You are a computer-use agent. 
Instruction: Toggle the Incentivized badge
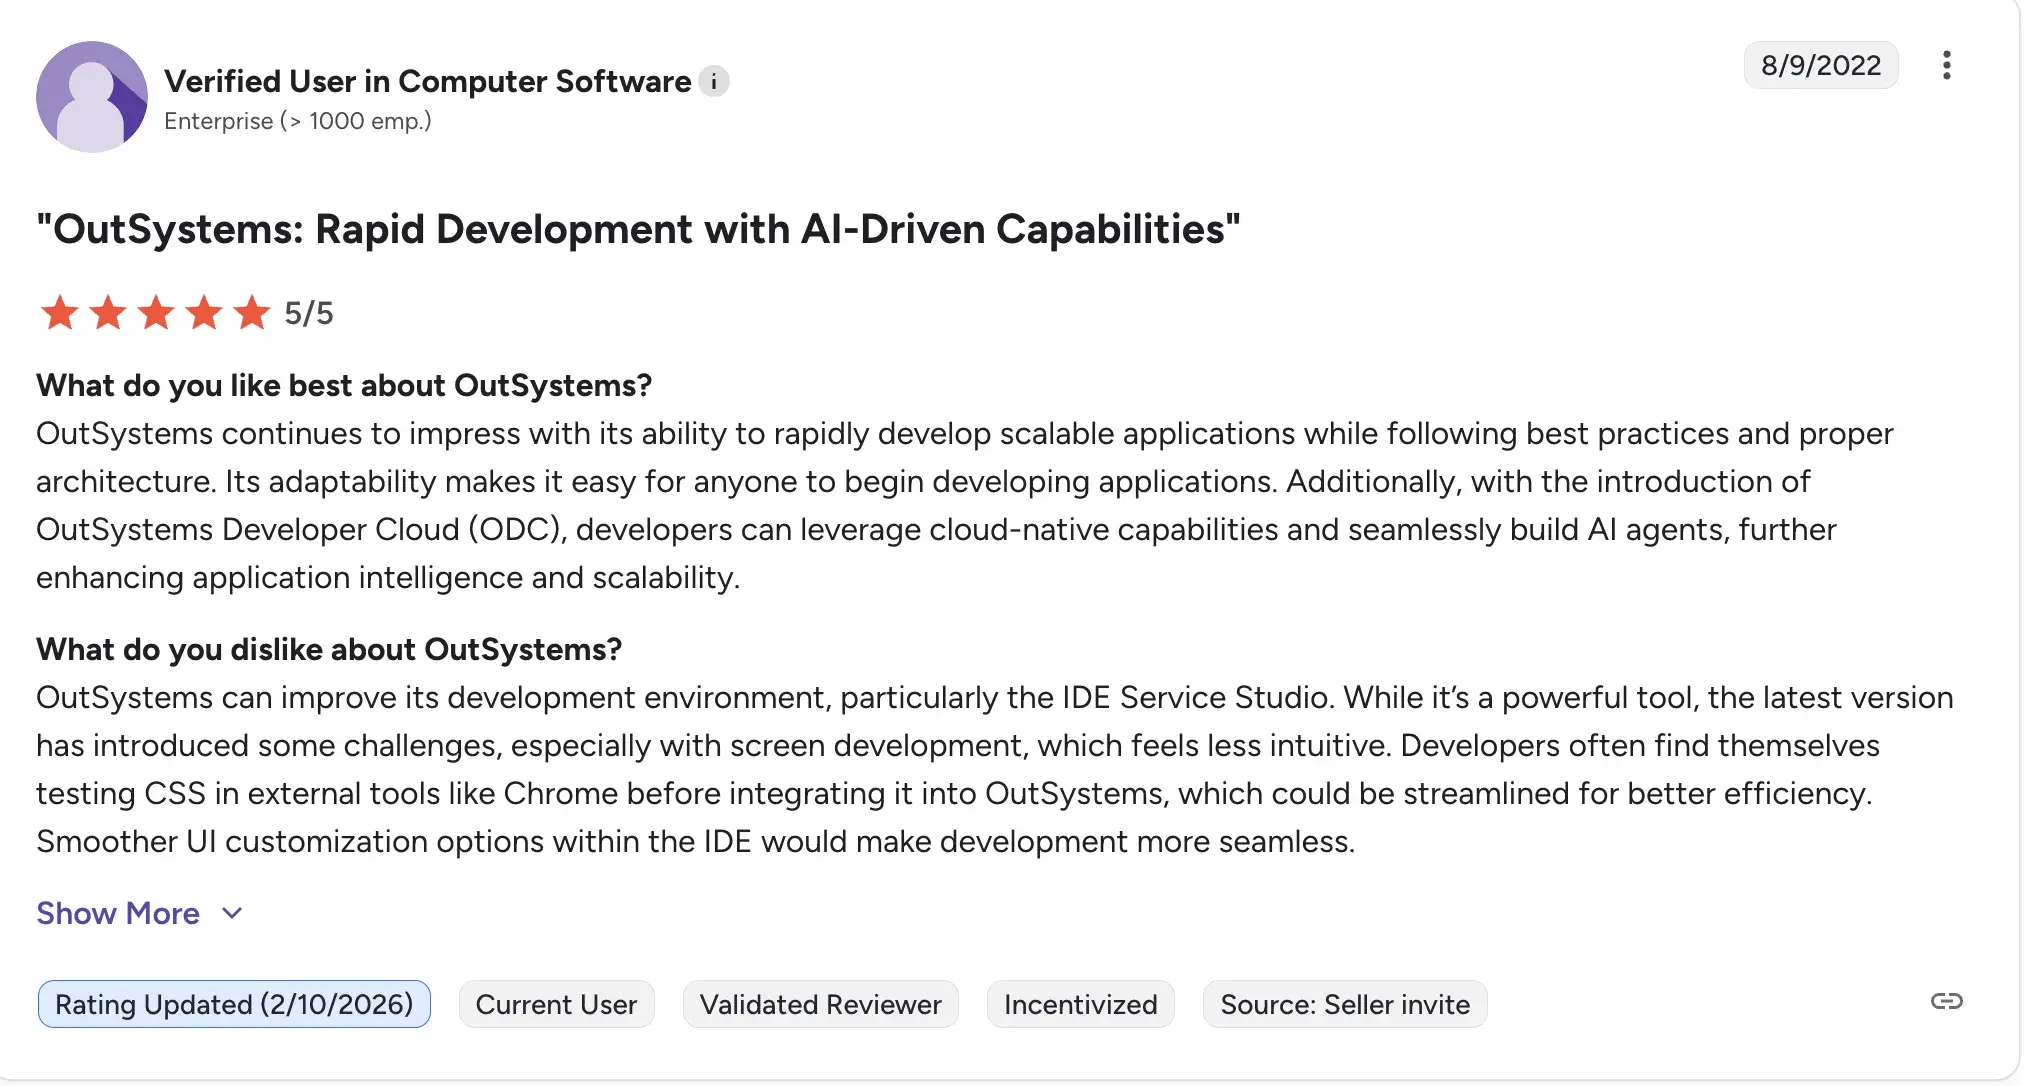pyautogui.click(x=1080, y=1004)
